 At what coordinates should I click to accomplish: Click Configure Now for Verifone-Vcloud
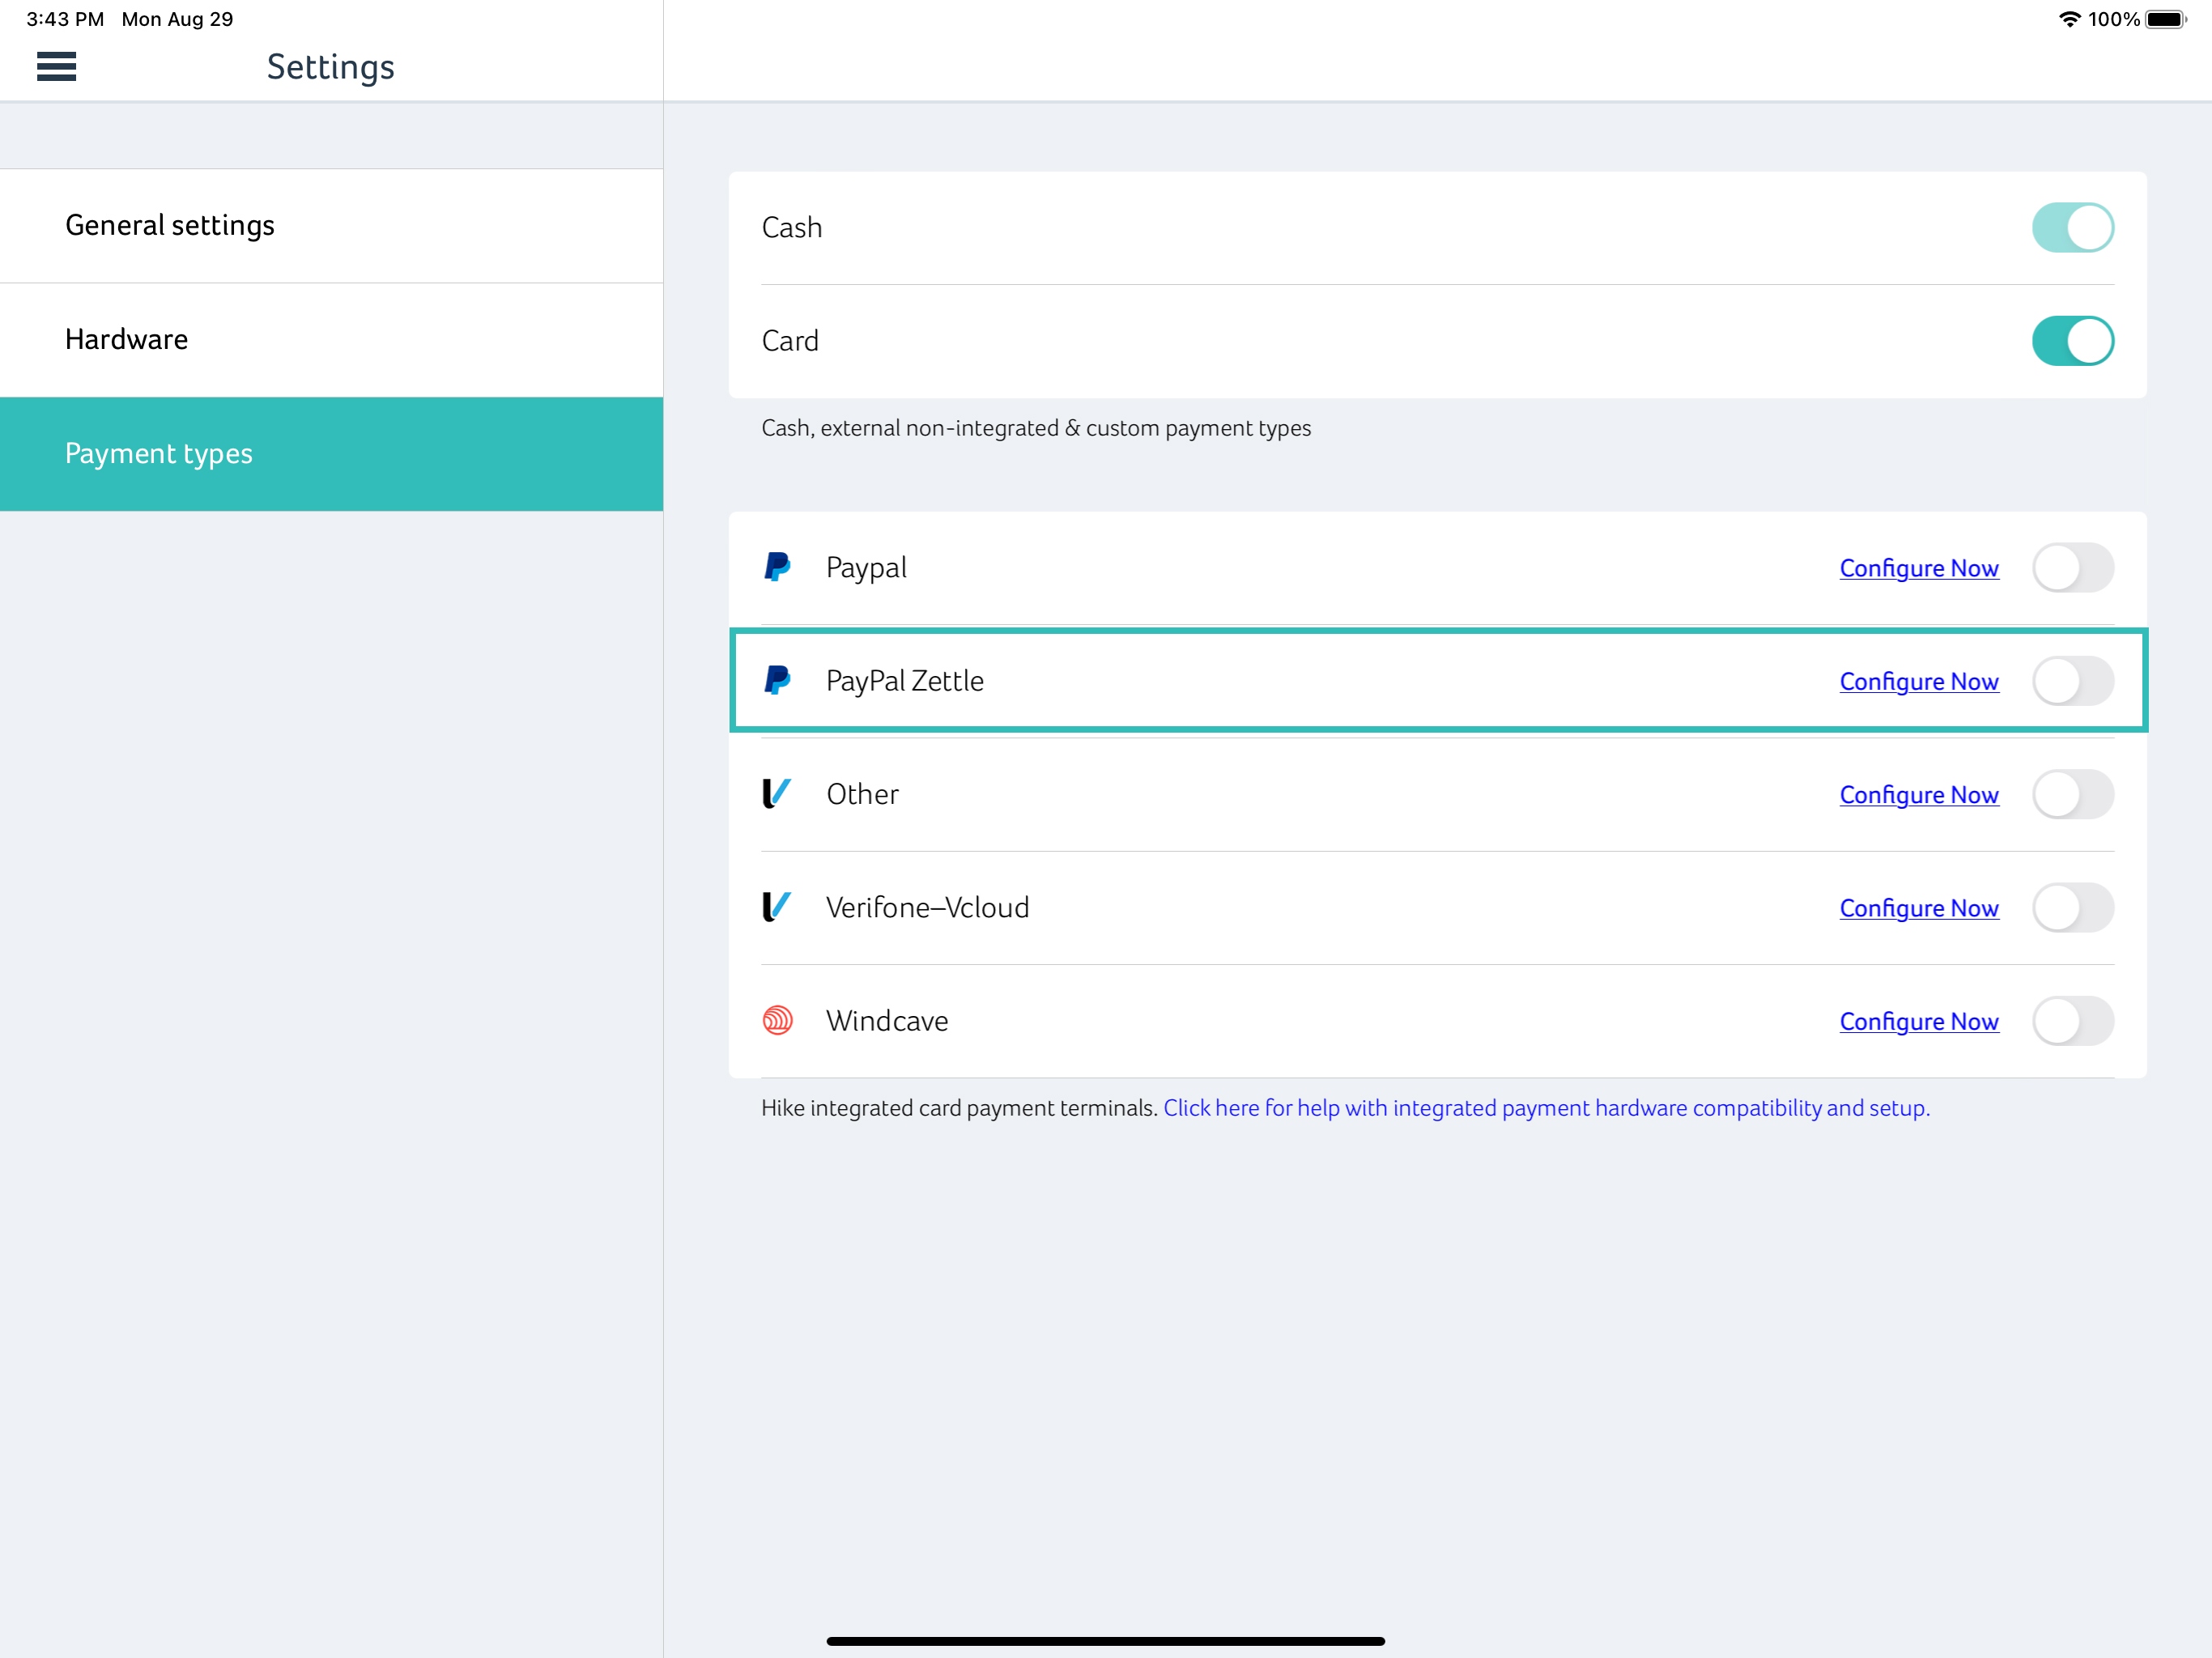coord(1918,908)
